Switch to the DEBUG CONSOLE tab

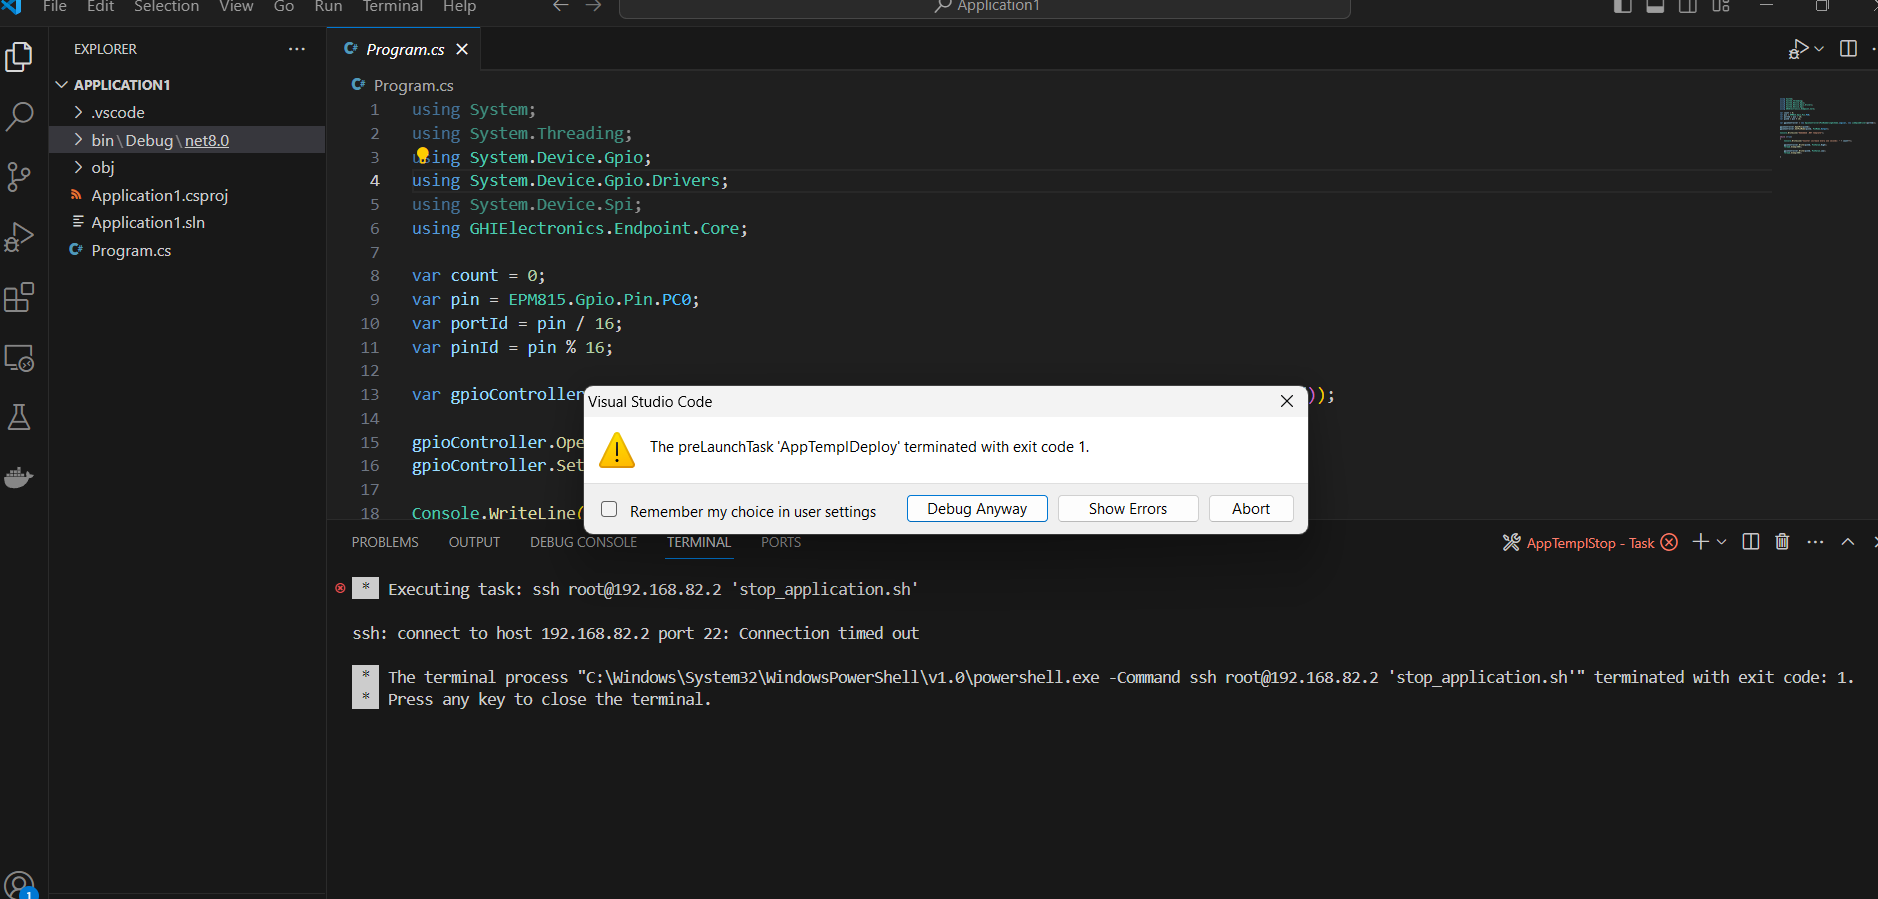click(583, 542)
